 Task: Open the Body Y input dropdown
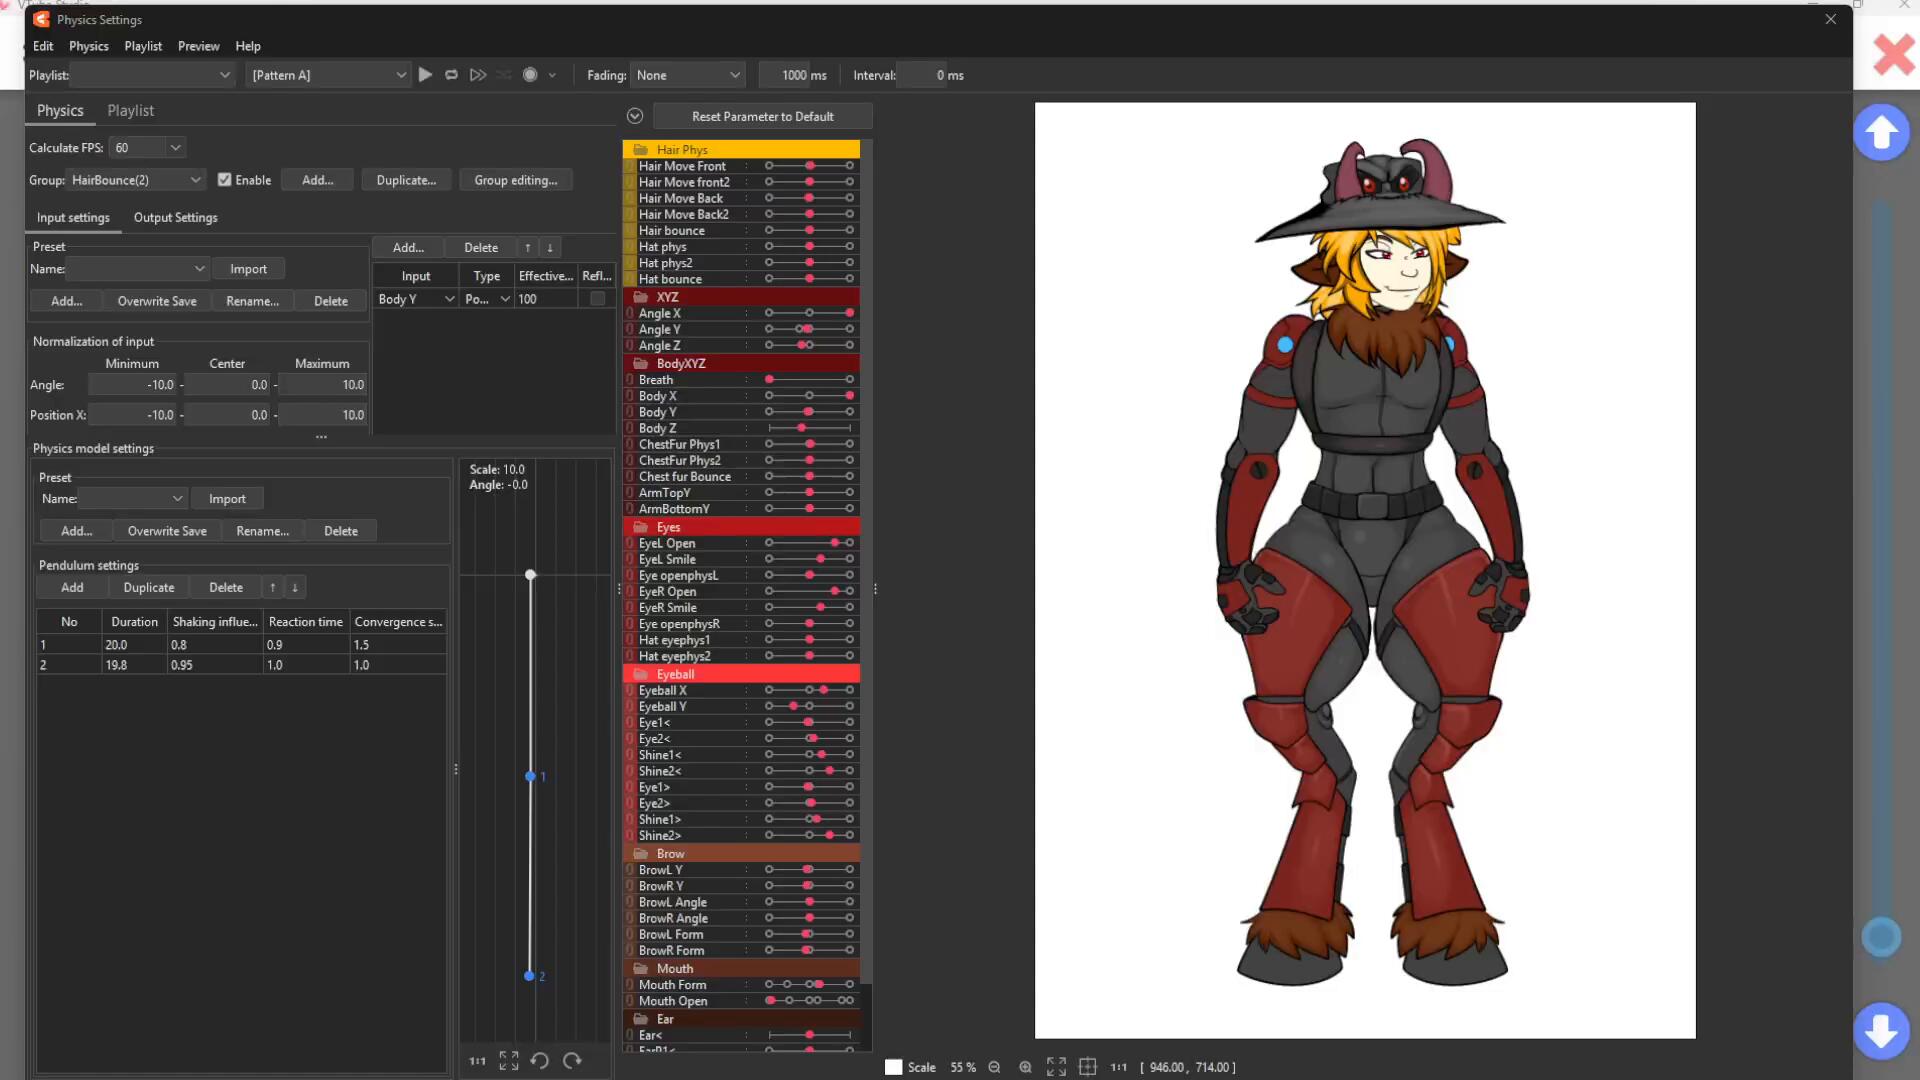[x=416, y=299]
